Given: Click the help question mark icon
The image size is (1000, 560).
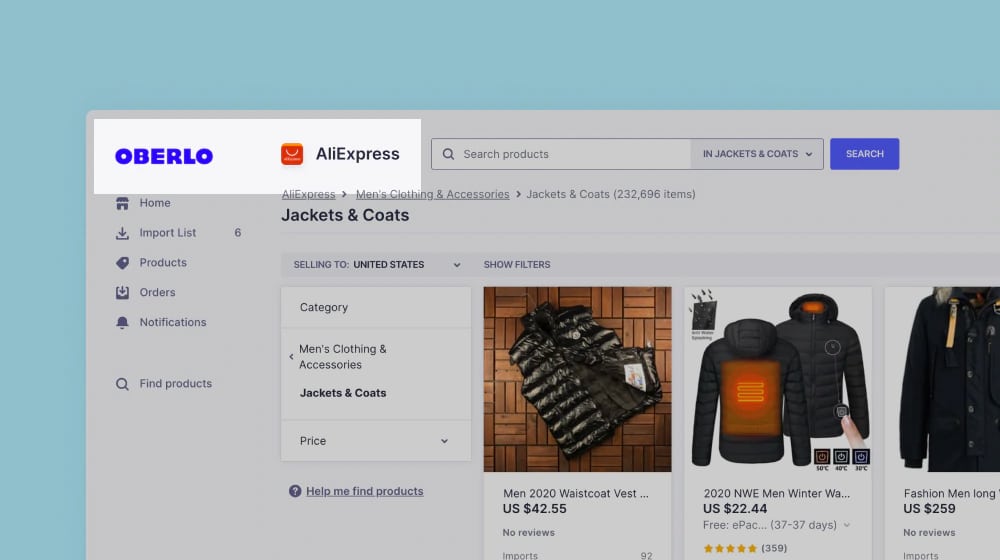Looking at the screenshot, I should point(295,491).
